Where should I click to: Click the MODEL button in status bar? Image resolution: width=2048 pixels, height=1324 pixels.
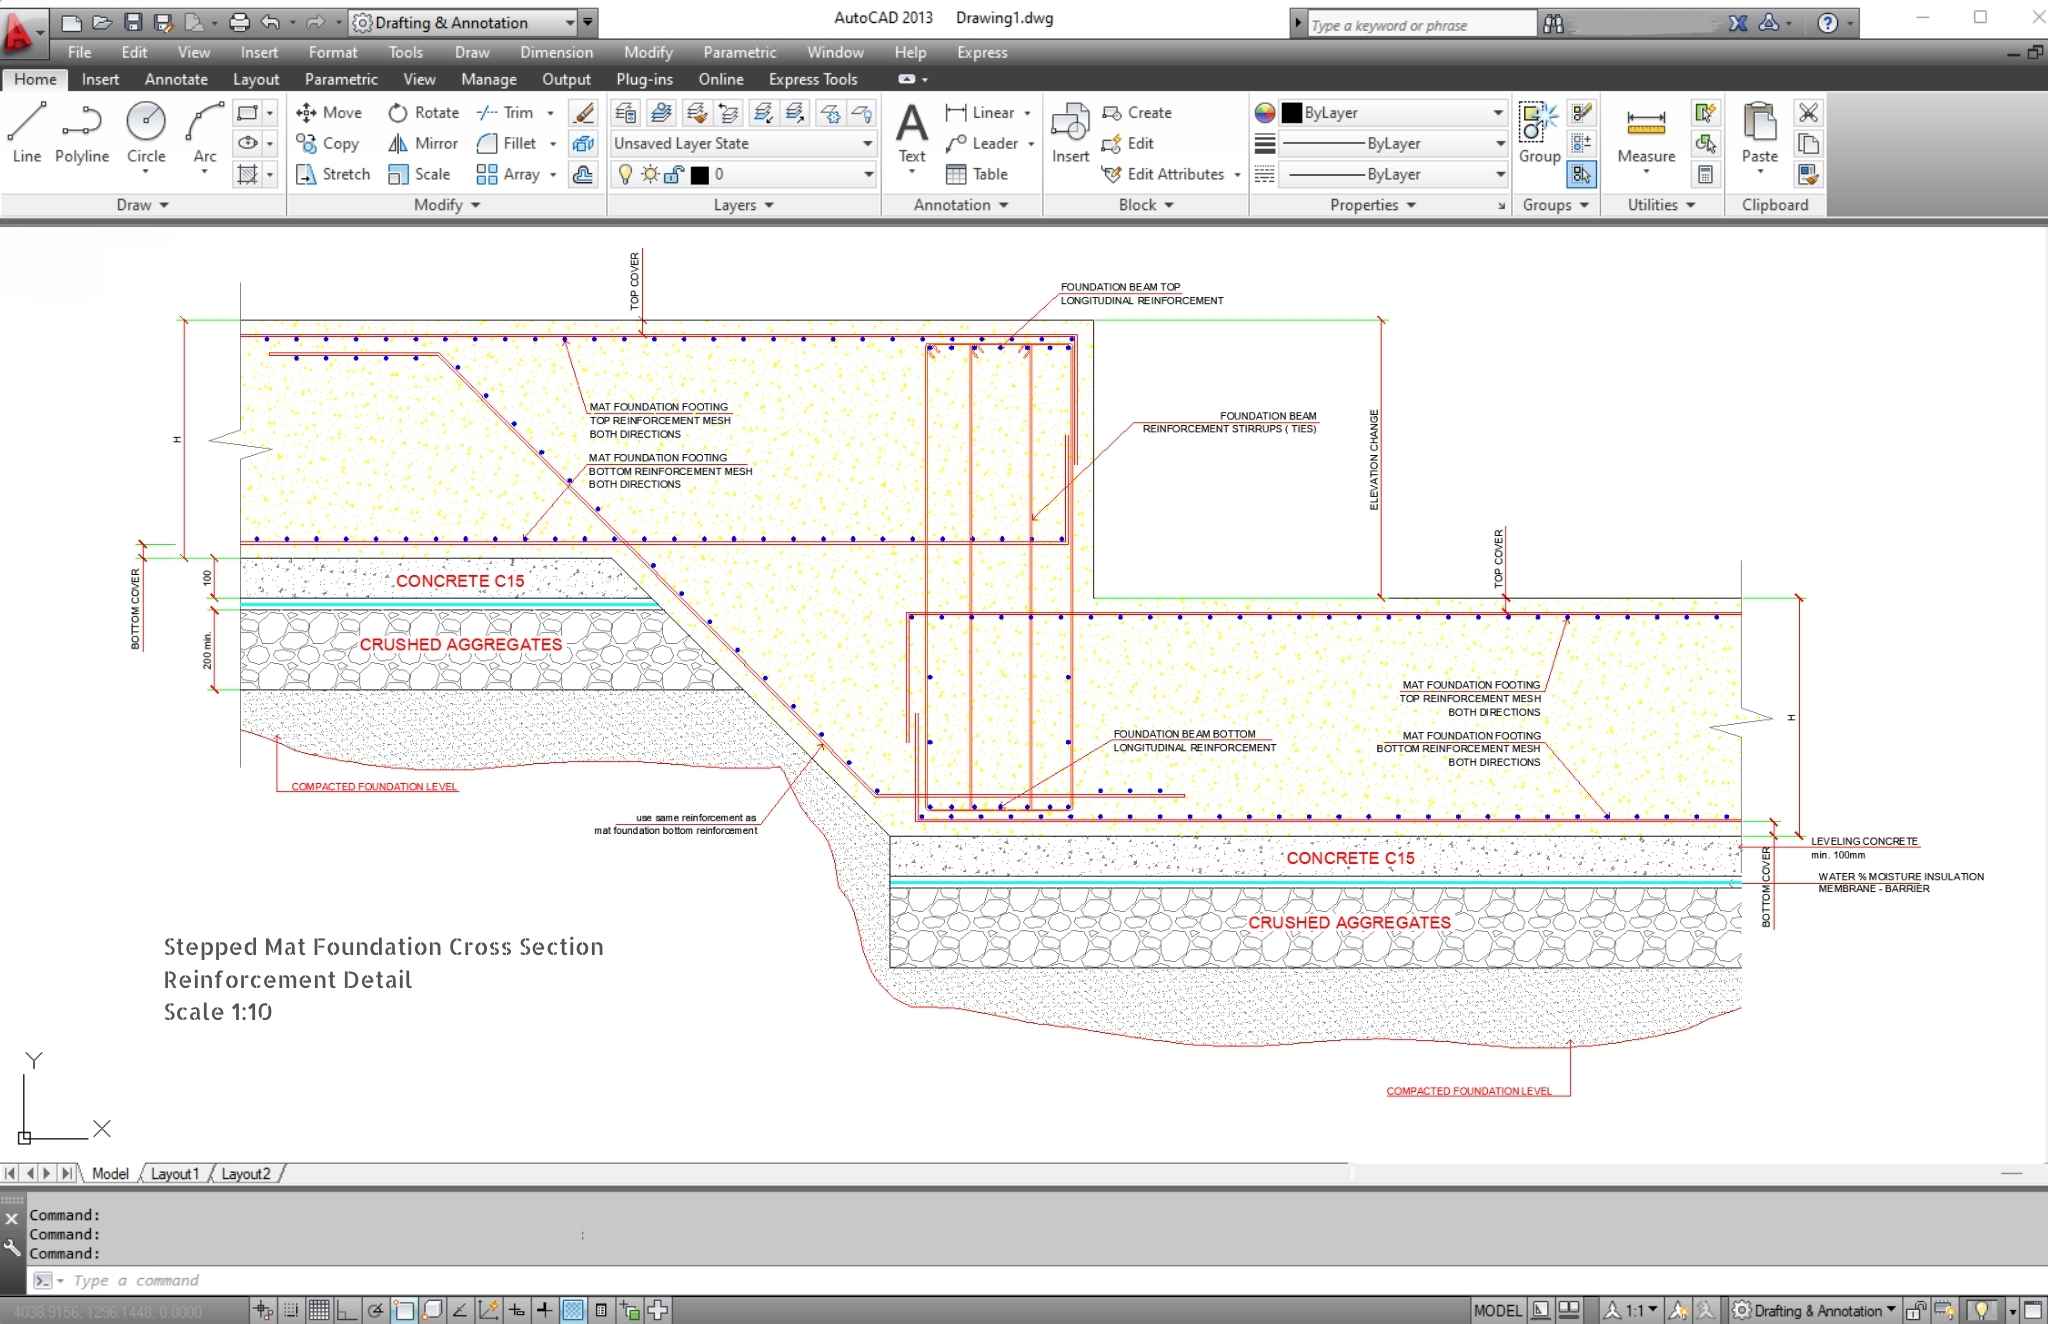[1497, 1310]
